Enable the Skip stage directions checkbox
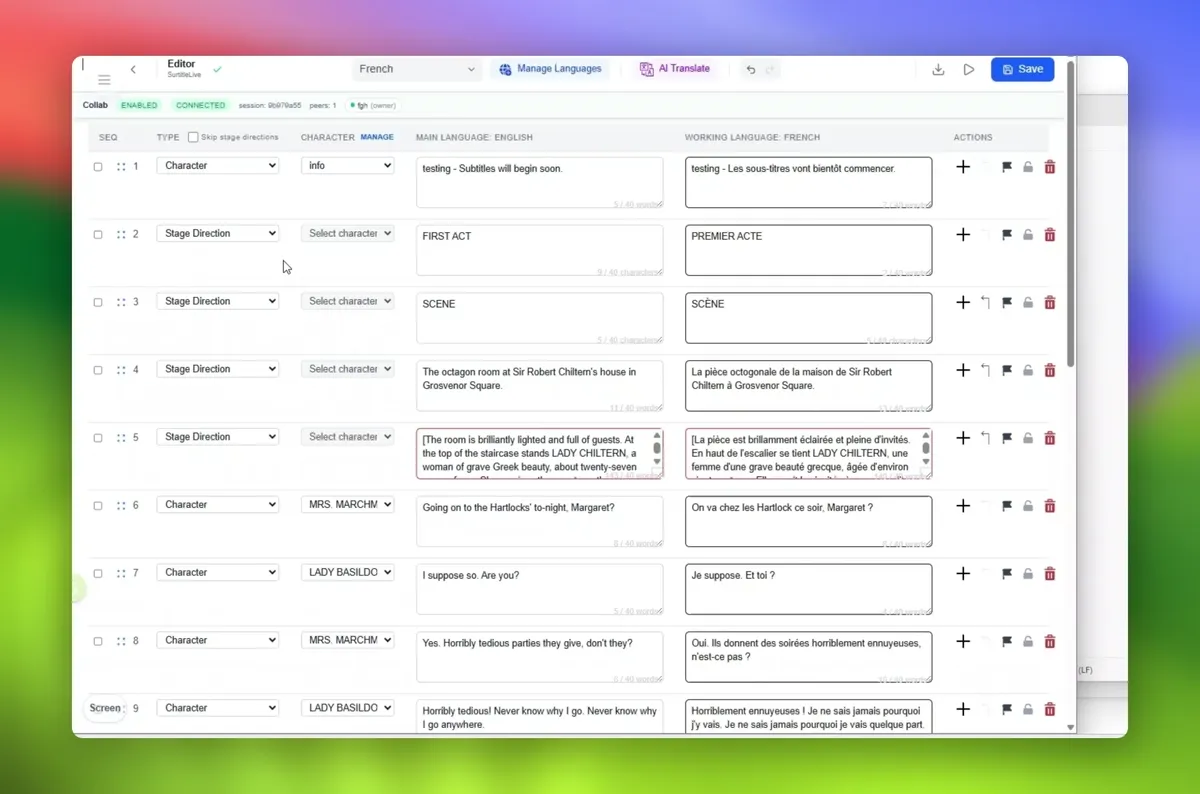The height and width of the screenshot is (794, 1200). [x=193, y=137]
